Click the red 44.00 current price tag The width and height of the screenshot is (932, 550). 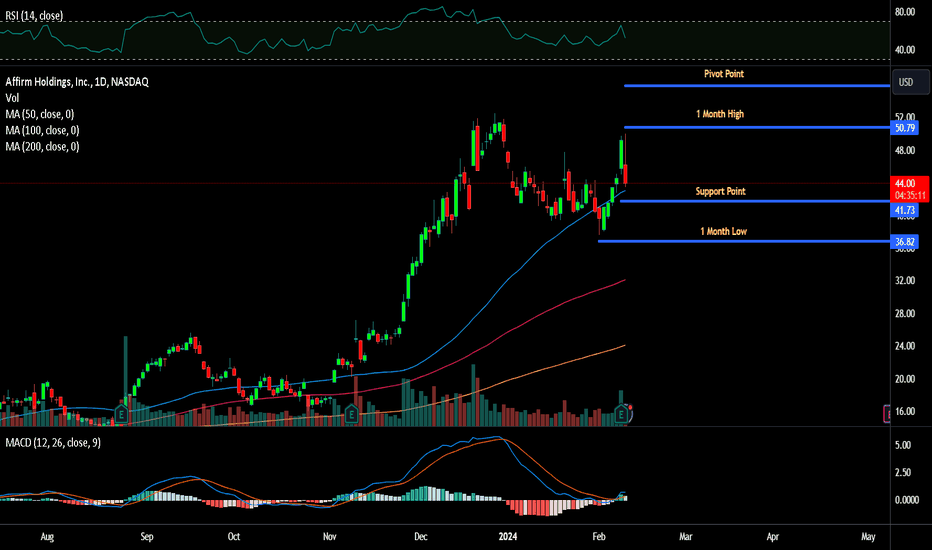tap(909, 189)
